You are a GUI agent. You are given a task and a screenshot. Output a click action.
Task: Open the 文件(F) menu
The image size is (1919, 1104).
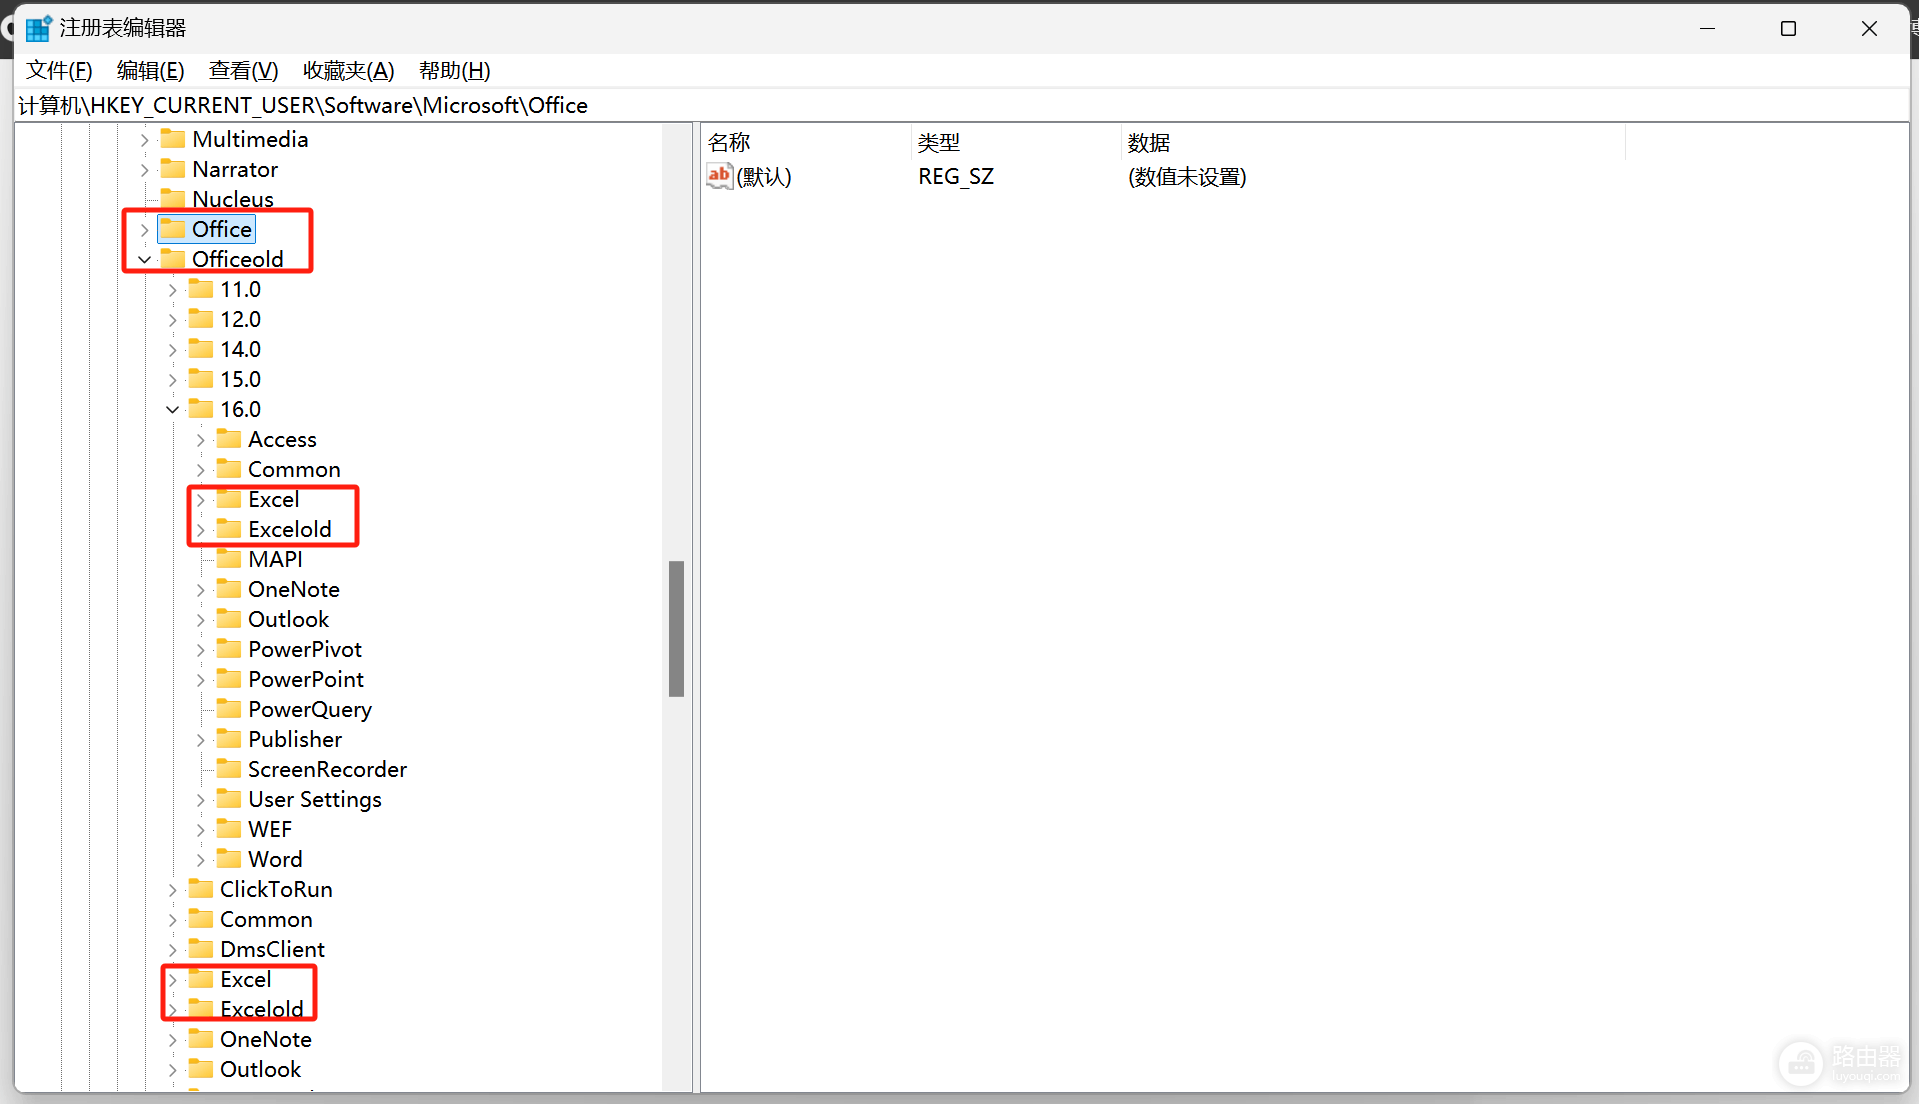[59, 70]
